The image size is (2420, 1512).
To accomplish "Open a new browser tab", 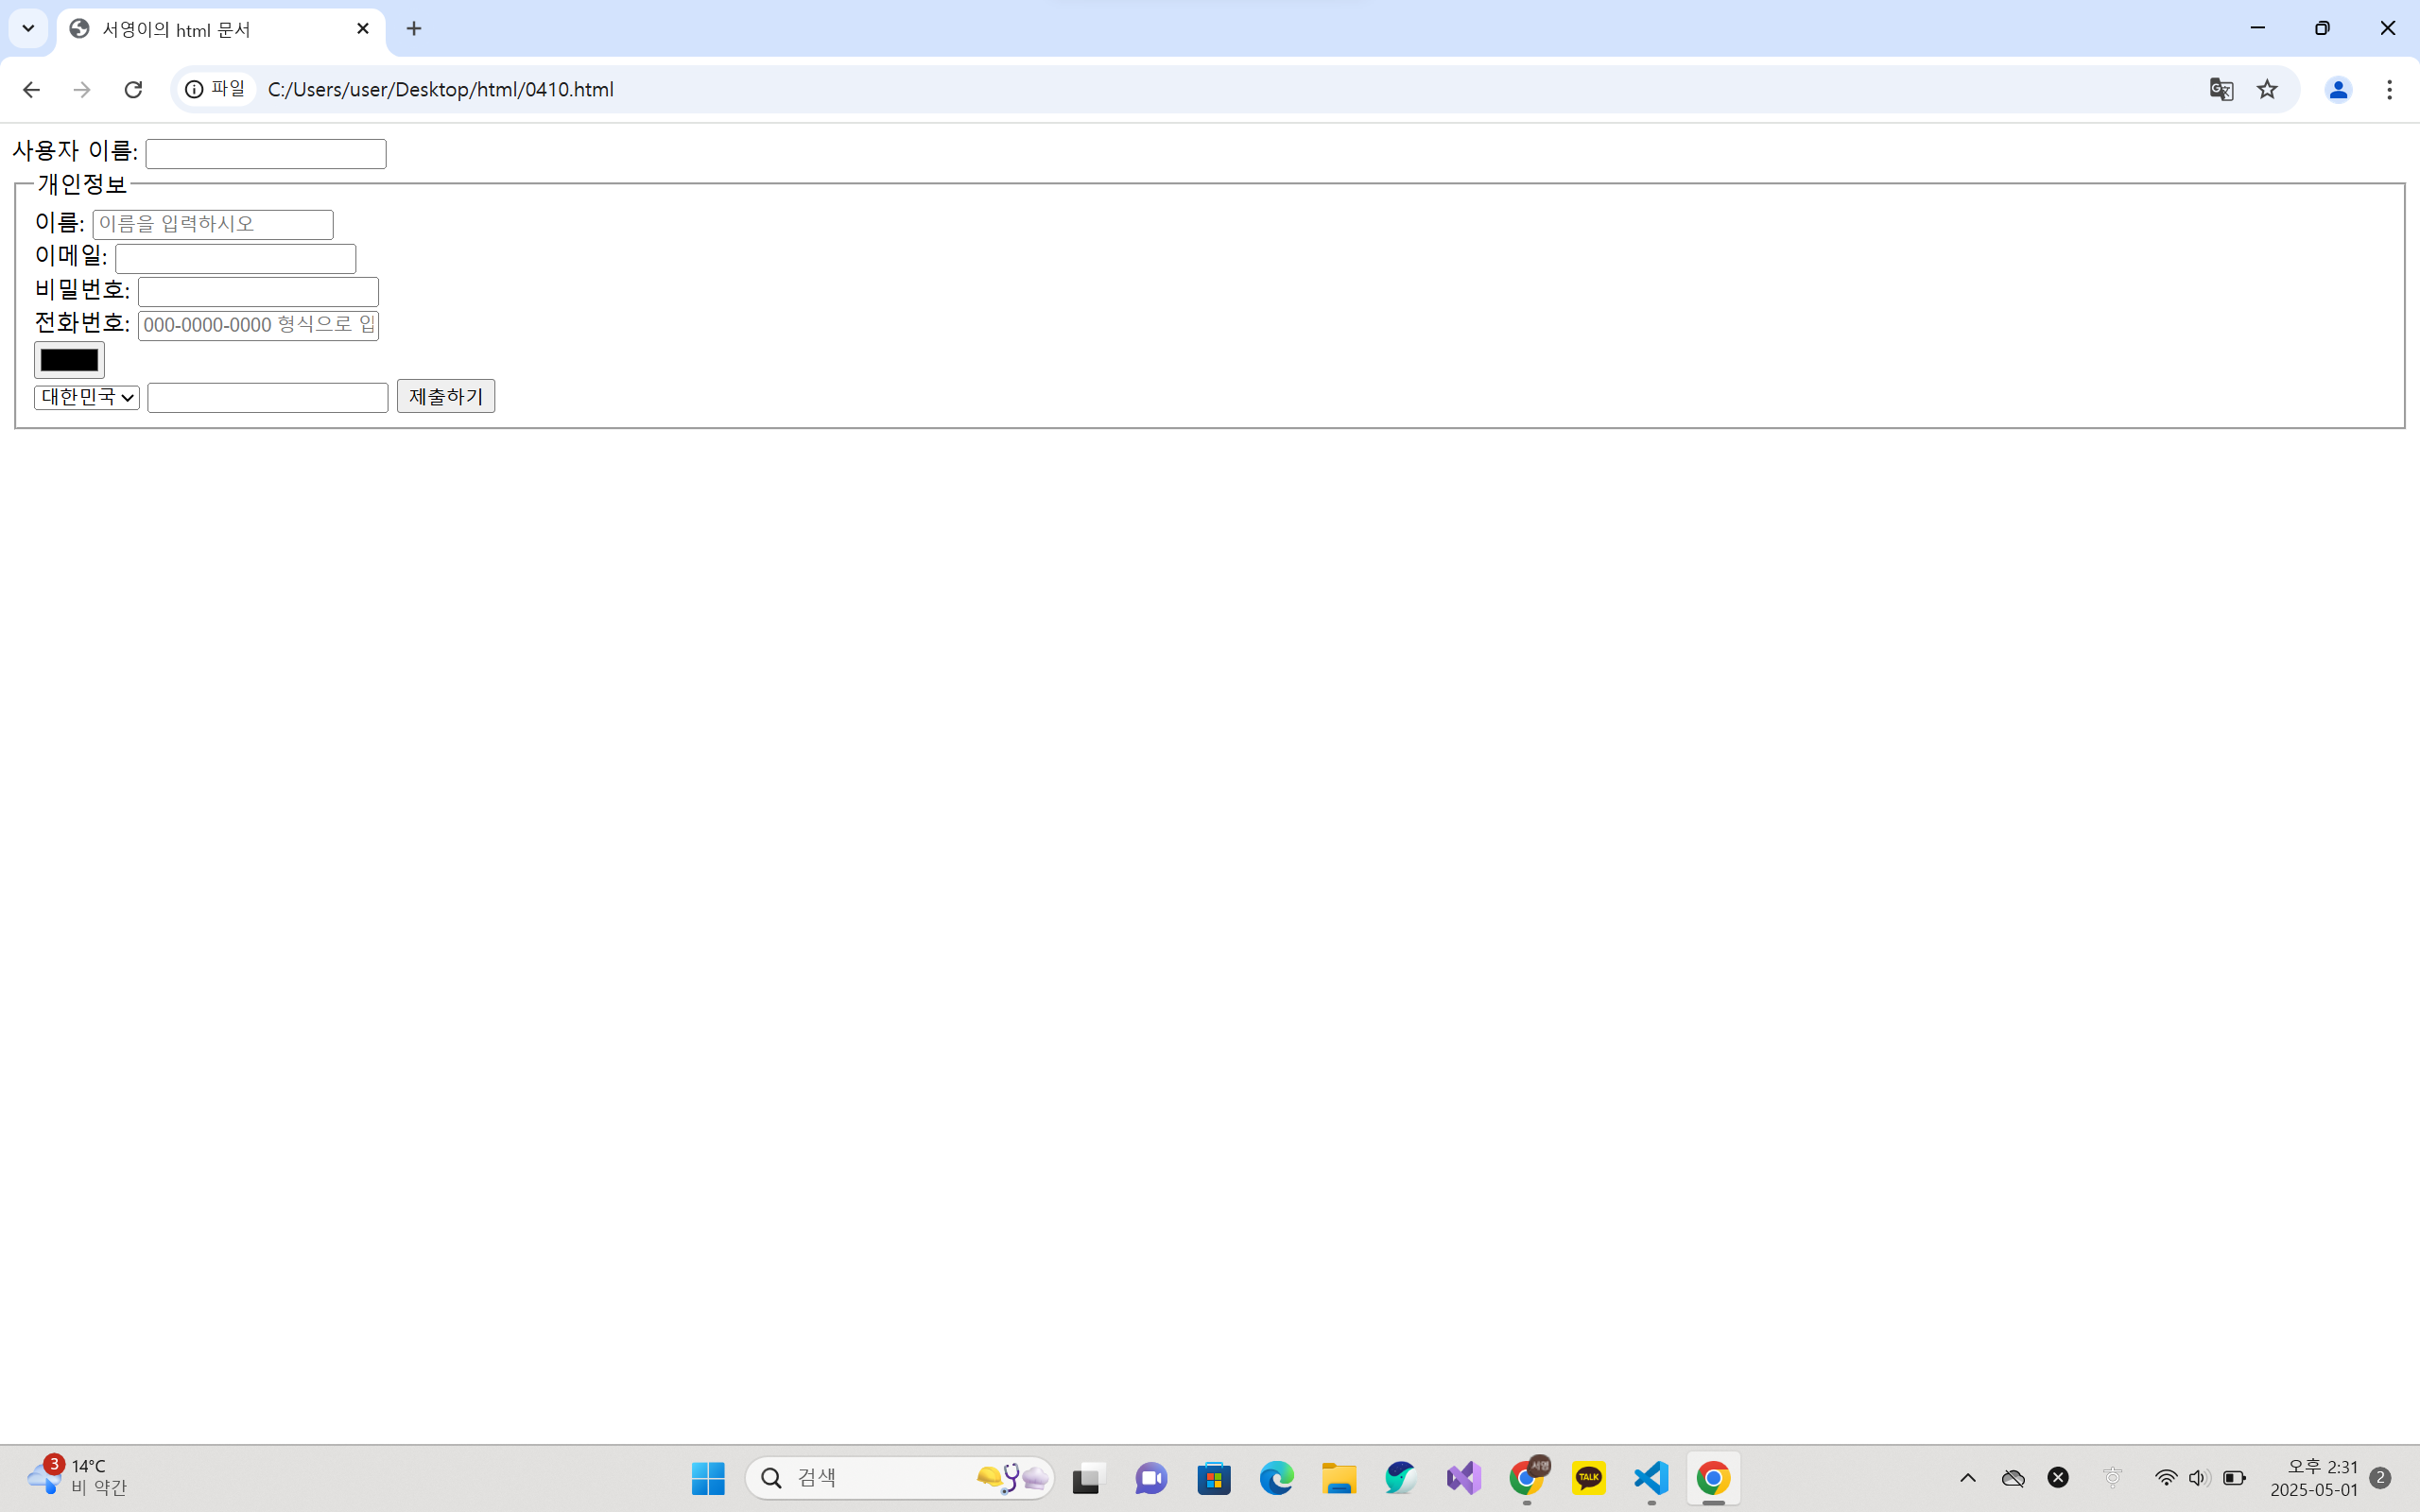I will pos(414,29).
